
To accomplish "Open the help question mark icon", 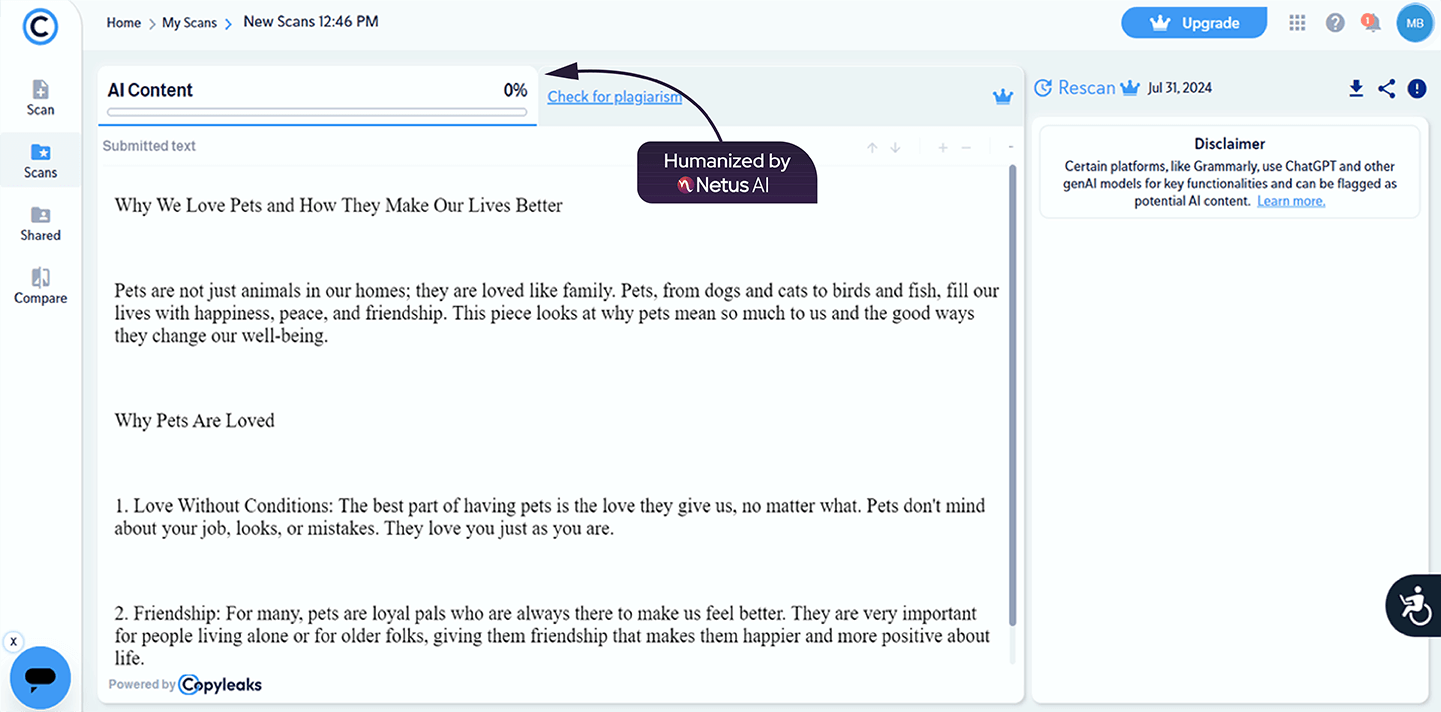I will tap(1335, 23).
